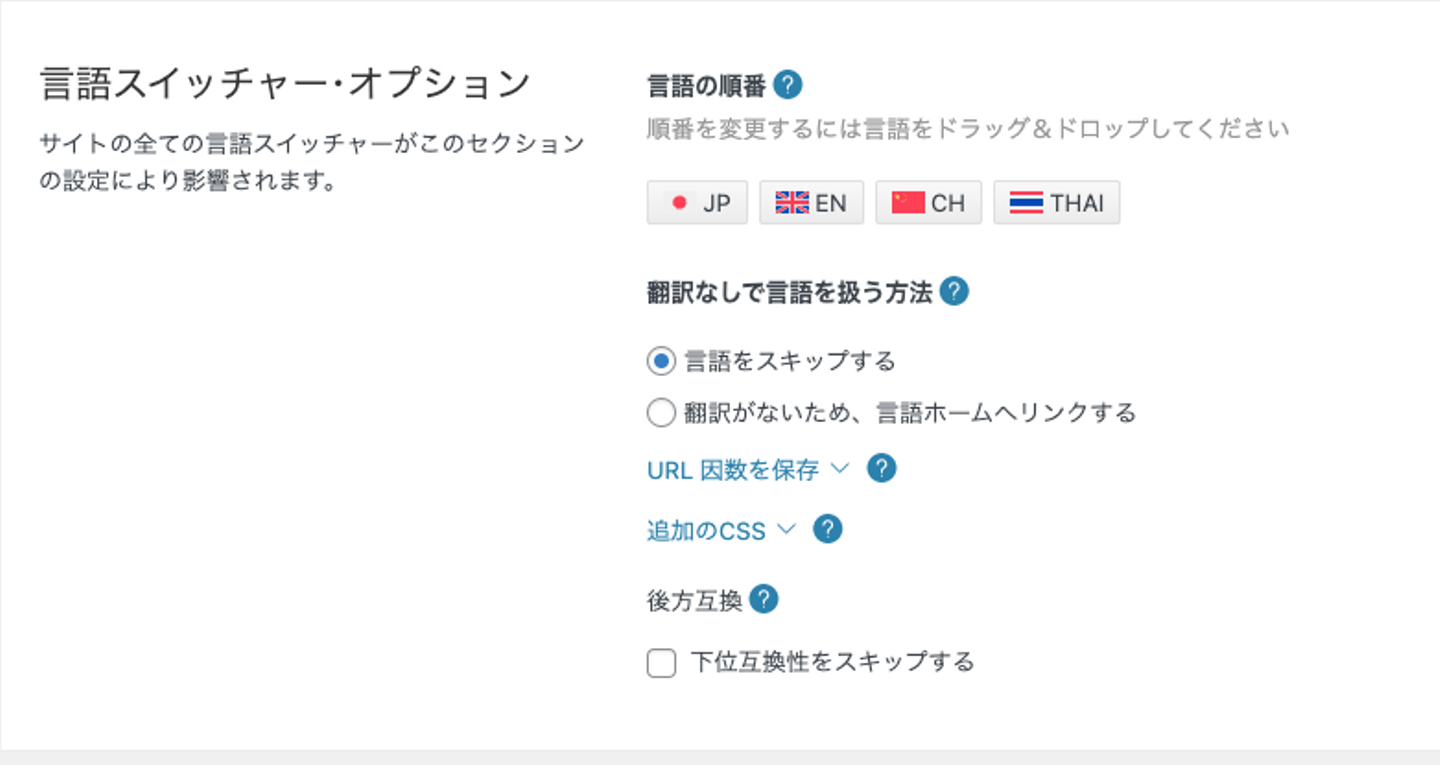1440x765 pixels.
Task: Select 言語をスキップする radio option
Action: click(x=661, y=361)
